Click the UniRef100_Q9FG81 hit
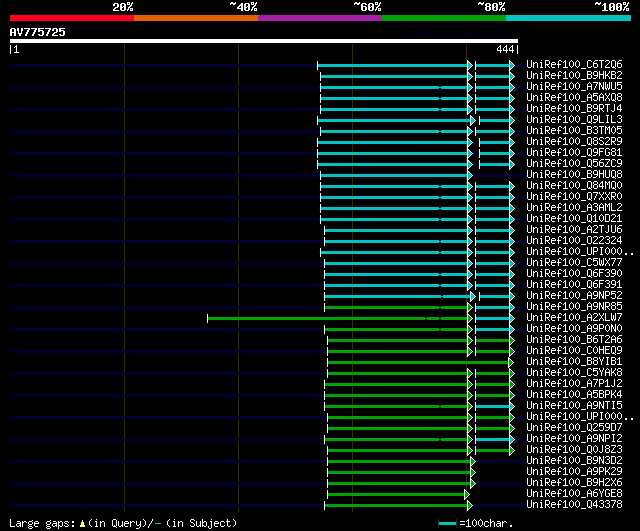Viewport: 640px width, 531px height. click(x=574, y=153)
